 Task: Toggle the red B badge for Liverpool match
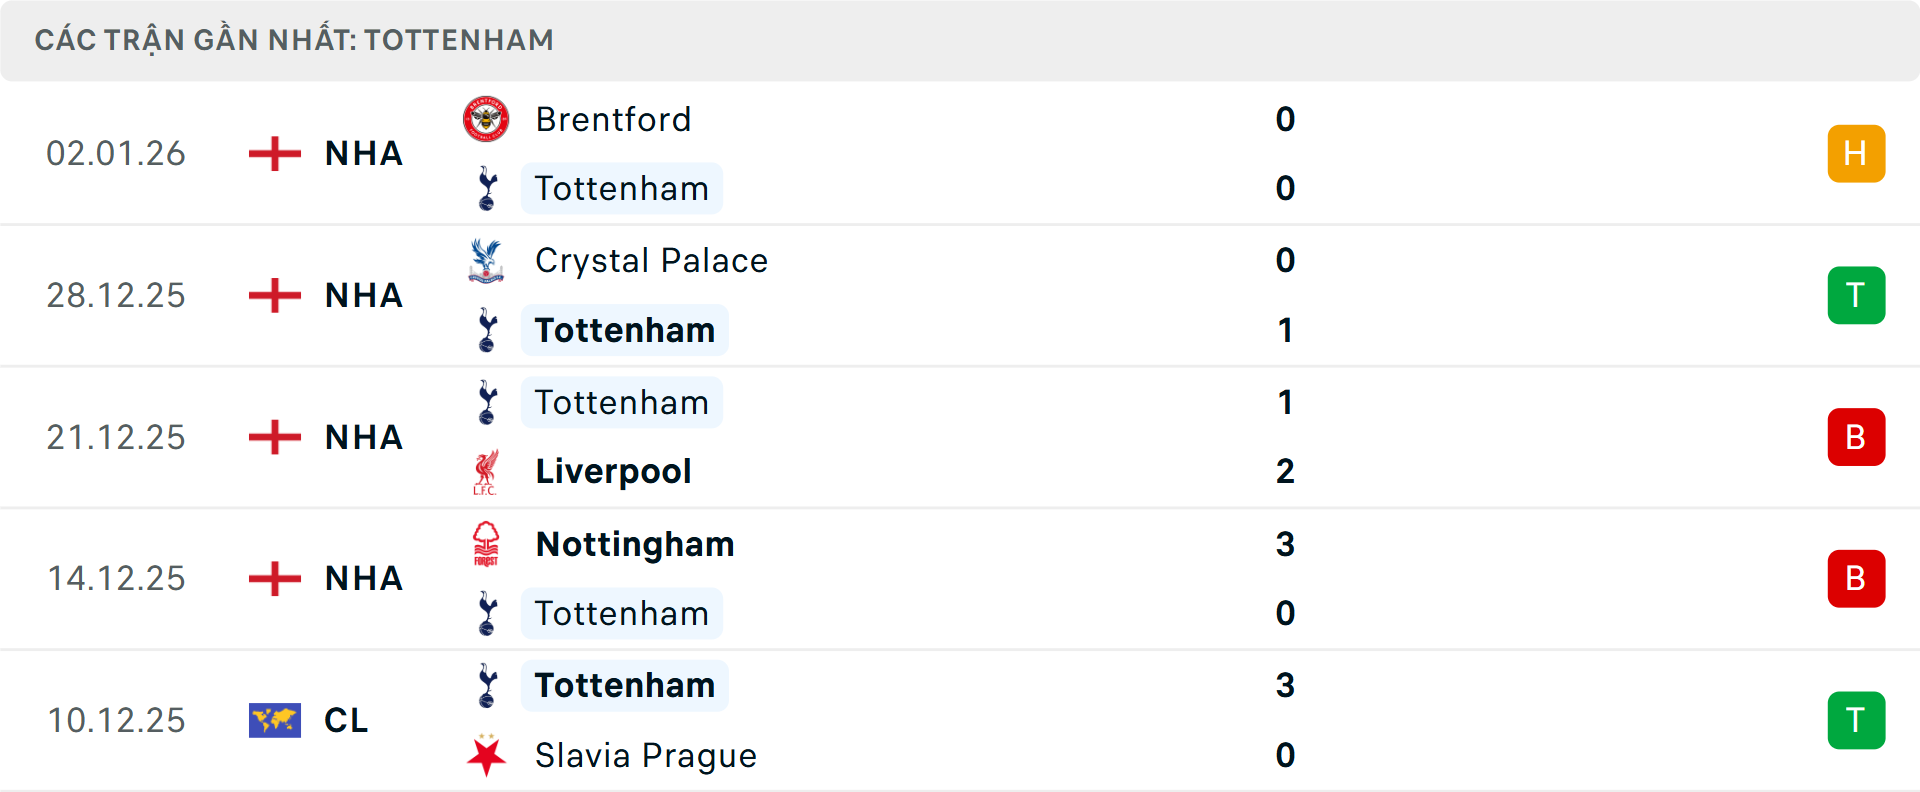(x=1857, y=437)
